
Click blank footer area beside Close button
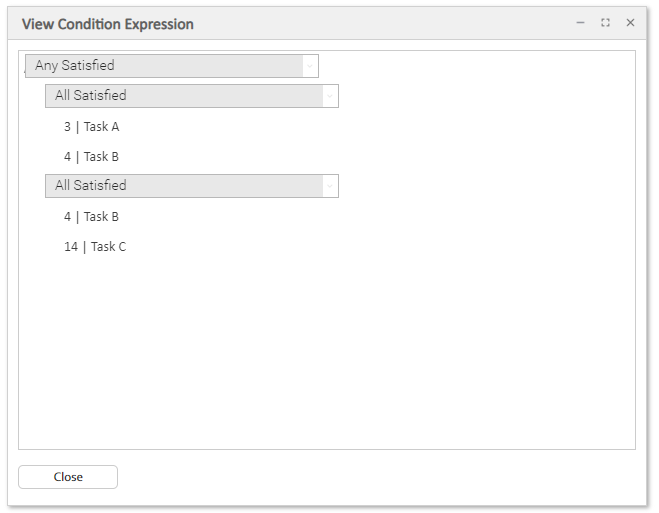click(380, 477)
